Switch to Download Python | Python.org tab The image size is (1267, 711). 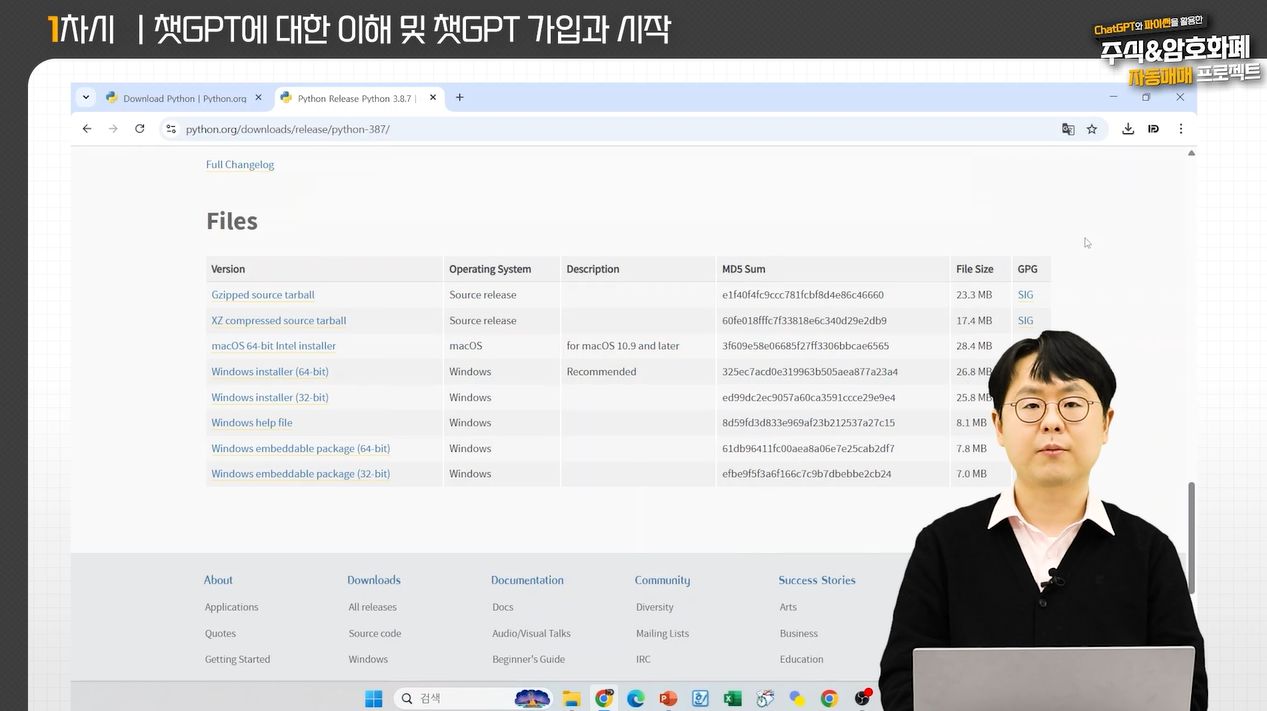[183, 98]
